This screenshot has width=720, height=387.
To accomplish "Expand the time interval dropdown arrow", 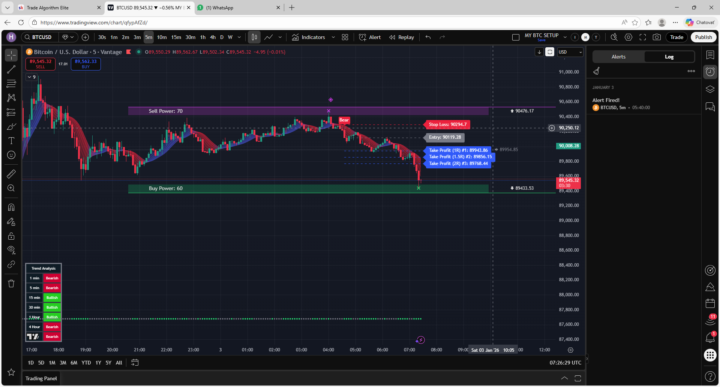I will coord(239,37).
